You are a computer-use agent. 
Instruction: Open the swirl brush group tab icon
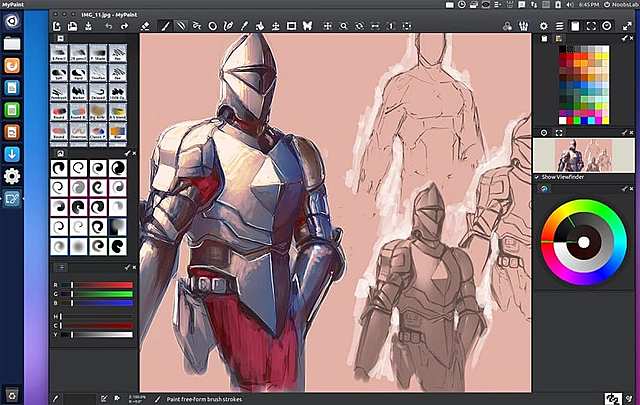click(60, 154)
